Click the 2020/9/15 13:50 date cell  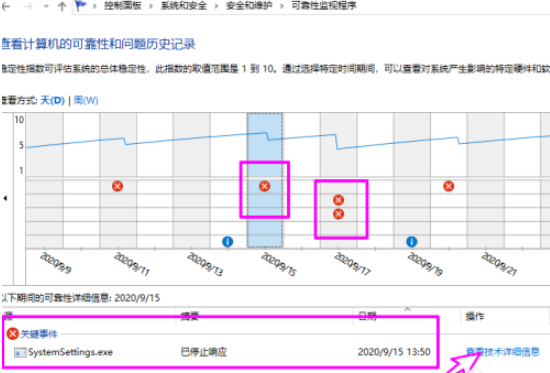click(x=394, y=352)
